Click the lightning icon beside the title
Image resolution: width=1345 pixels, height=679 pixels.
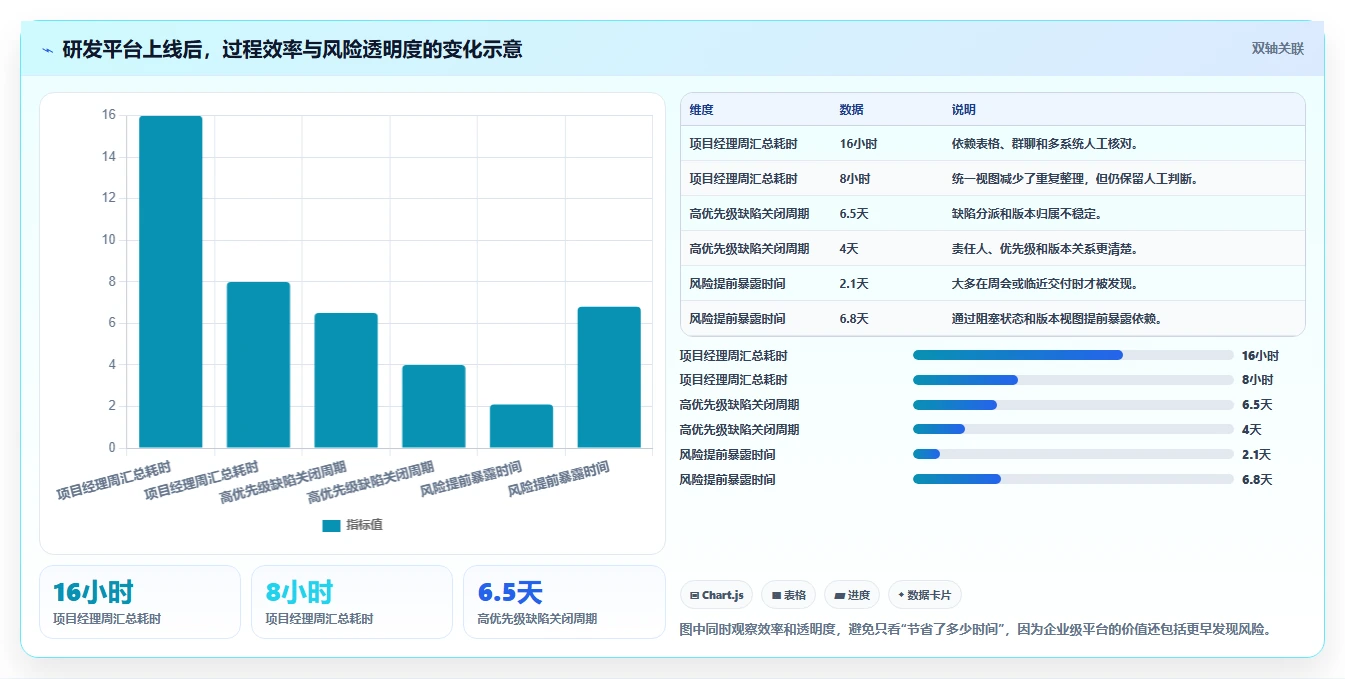[48, 50]
